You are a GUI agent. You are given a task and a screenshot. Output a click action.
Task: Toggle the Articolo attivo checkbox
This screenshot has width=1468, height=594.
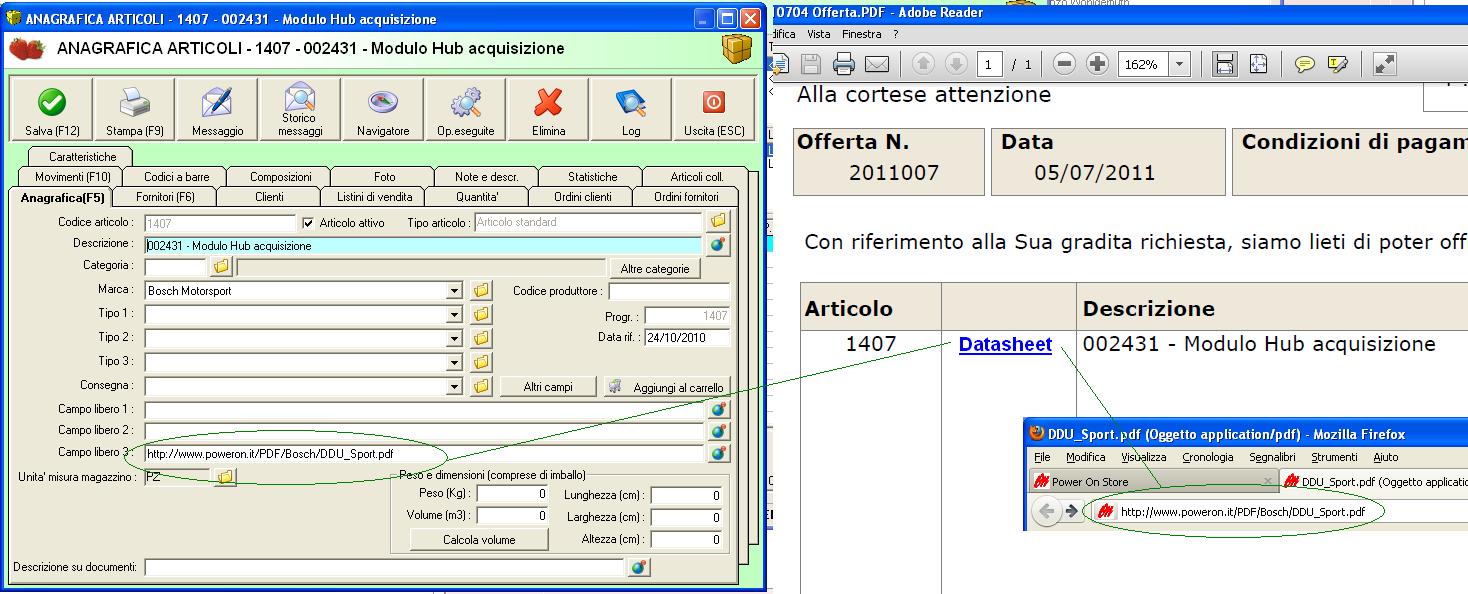(x=308, y=222)
